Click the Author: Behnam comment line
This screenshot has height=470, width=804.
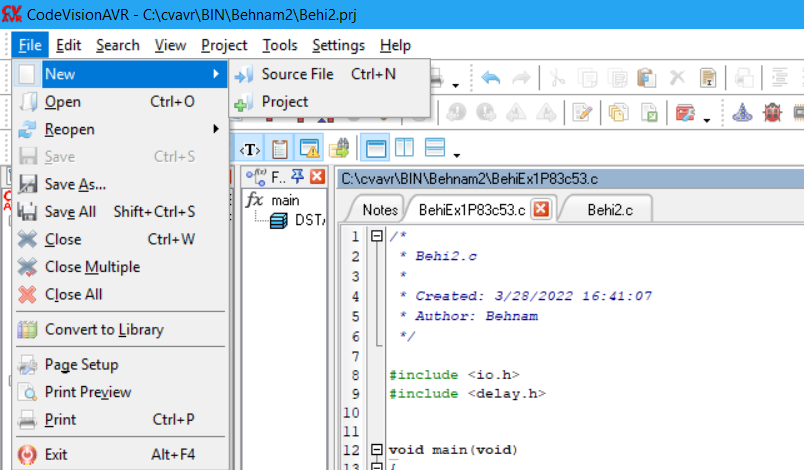point(469,316)
